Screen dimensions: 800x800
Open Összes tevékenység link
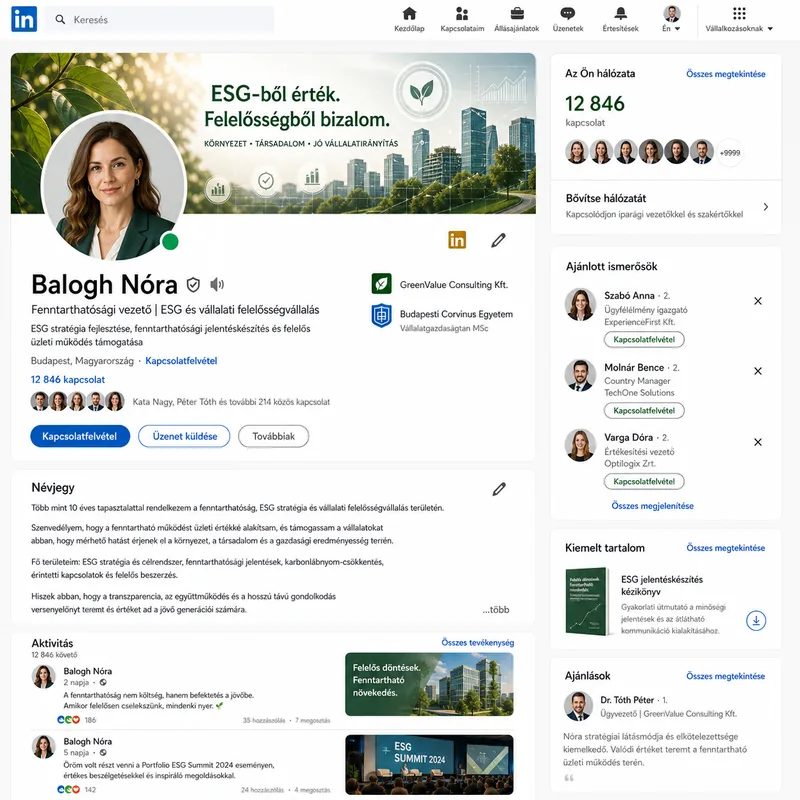point(478,642)
